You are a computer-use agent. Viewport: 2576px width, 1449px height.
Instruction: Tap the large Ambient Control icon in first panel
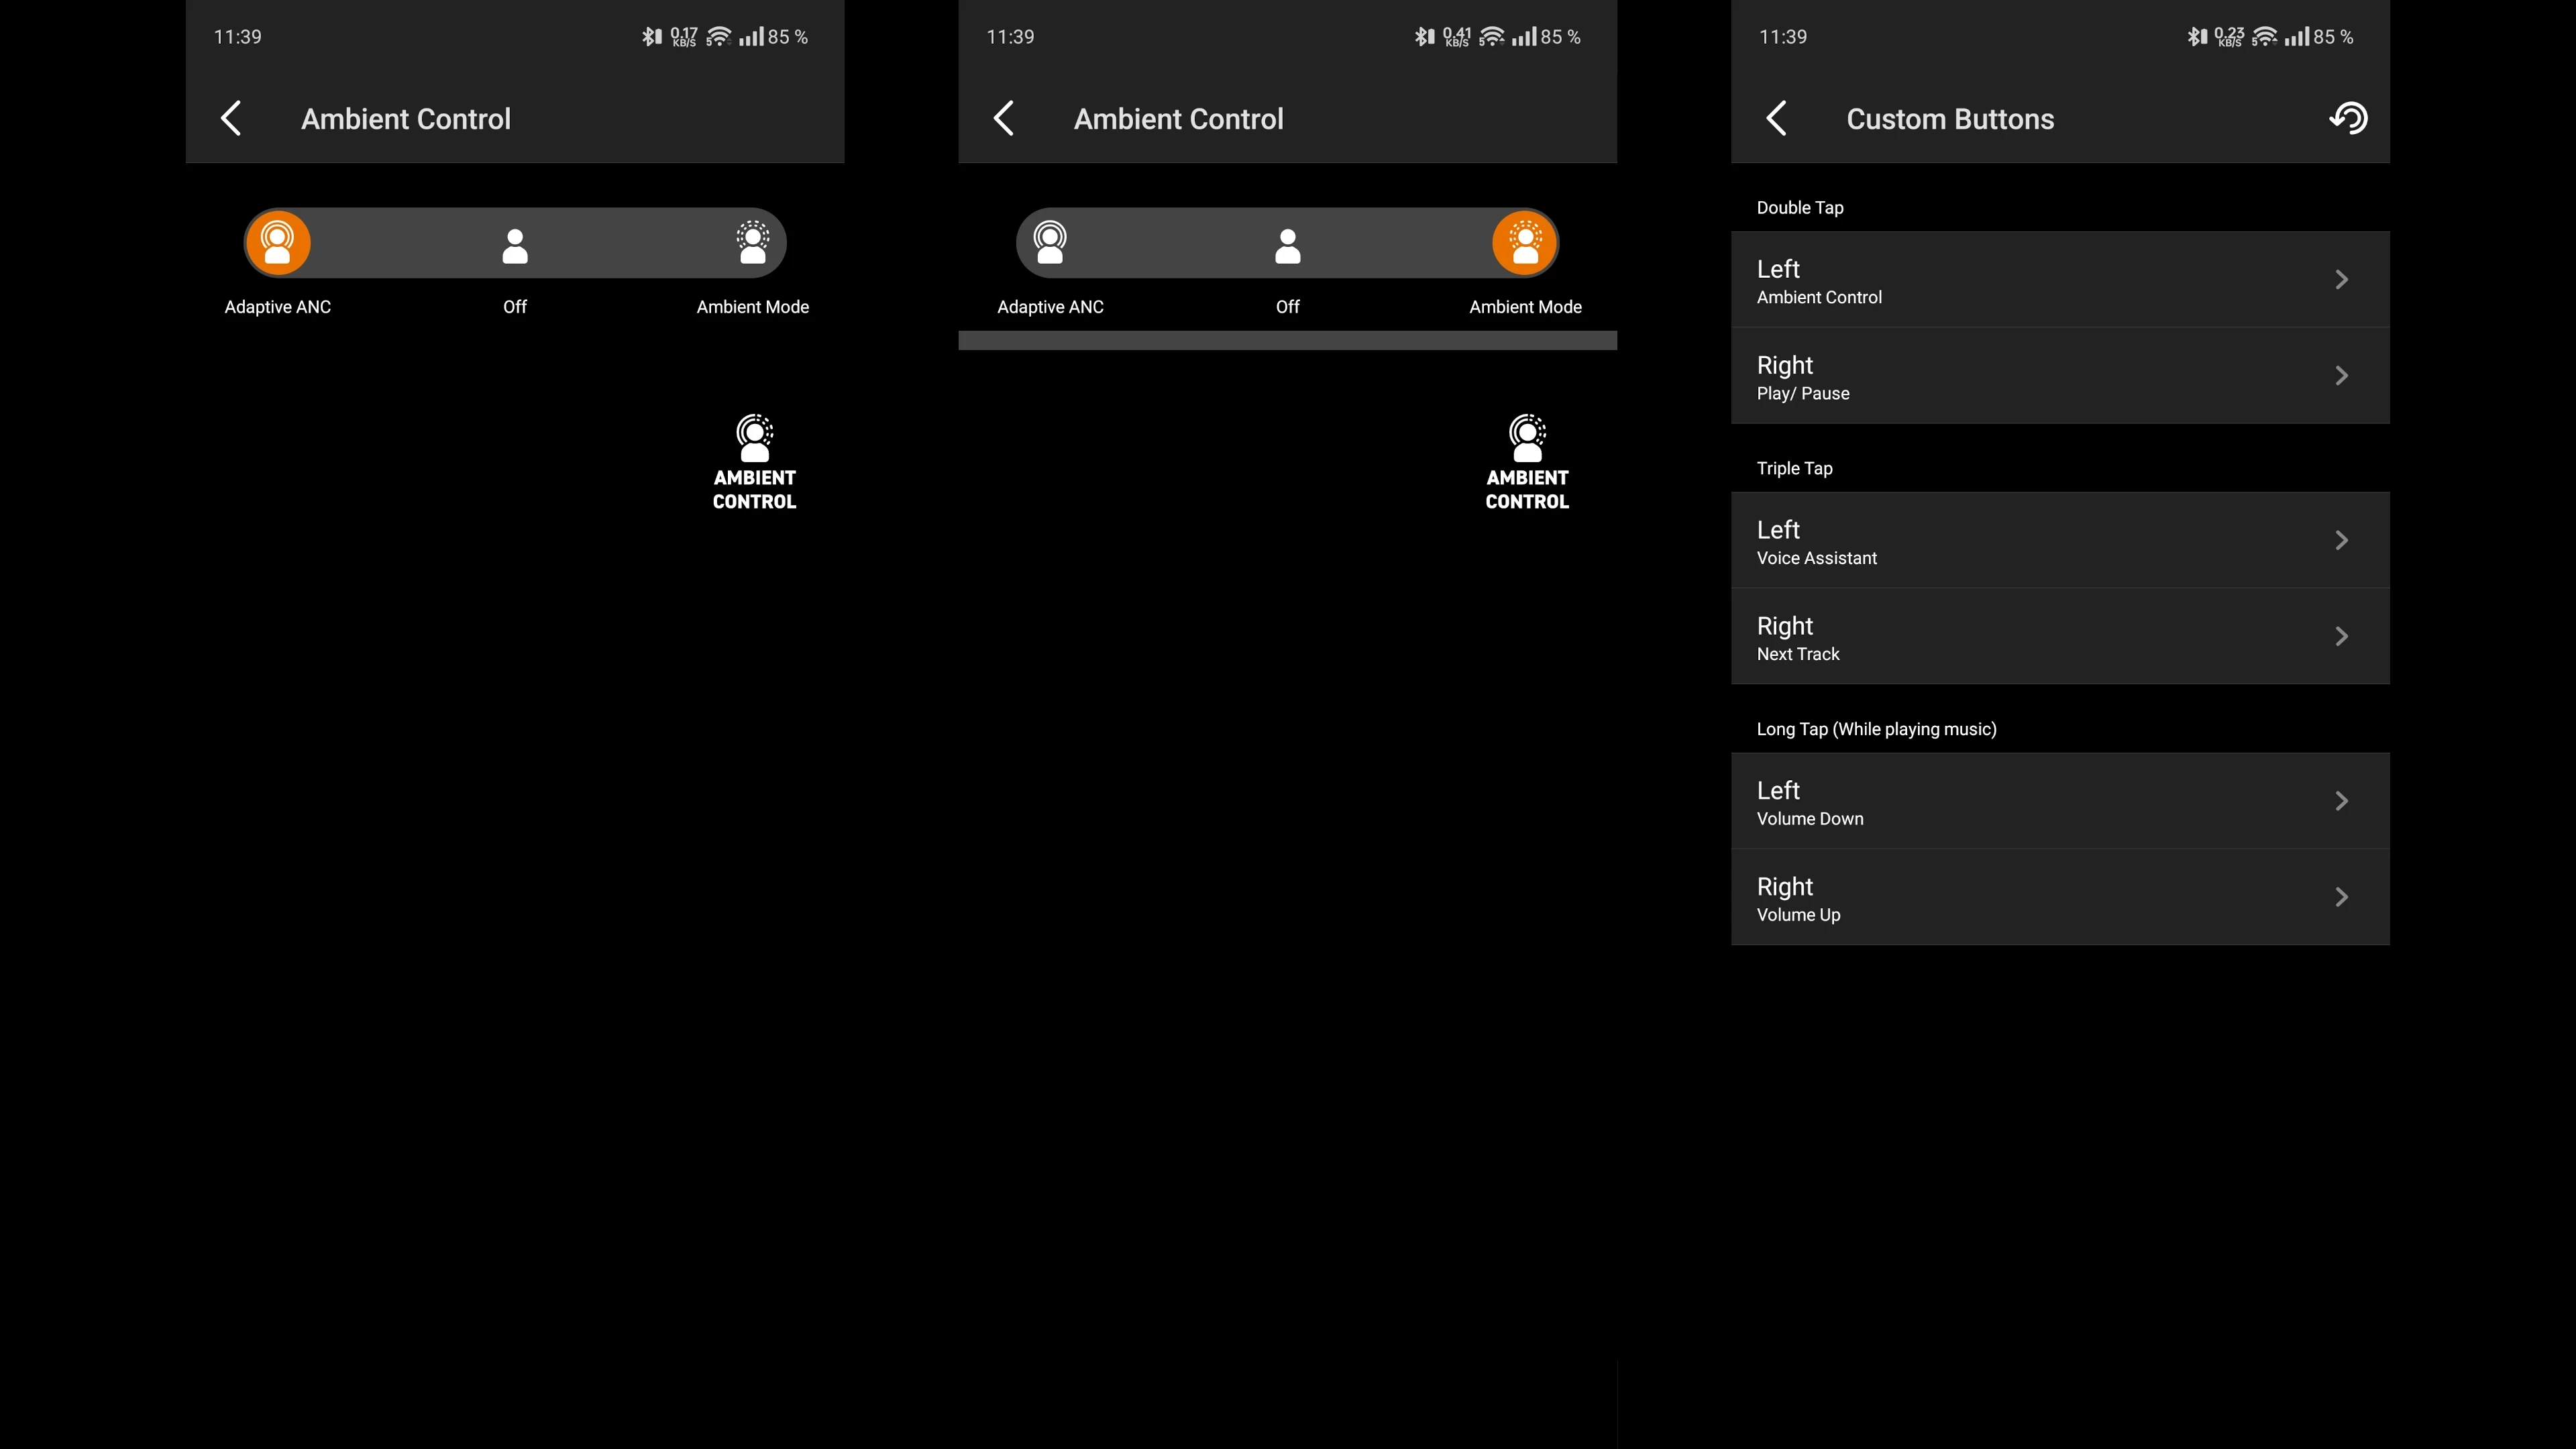(x=755, y=462)
